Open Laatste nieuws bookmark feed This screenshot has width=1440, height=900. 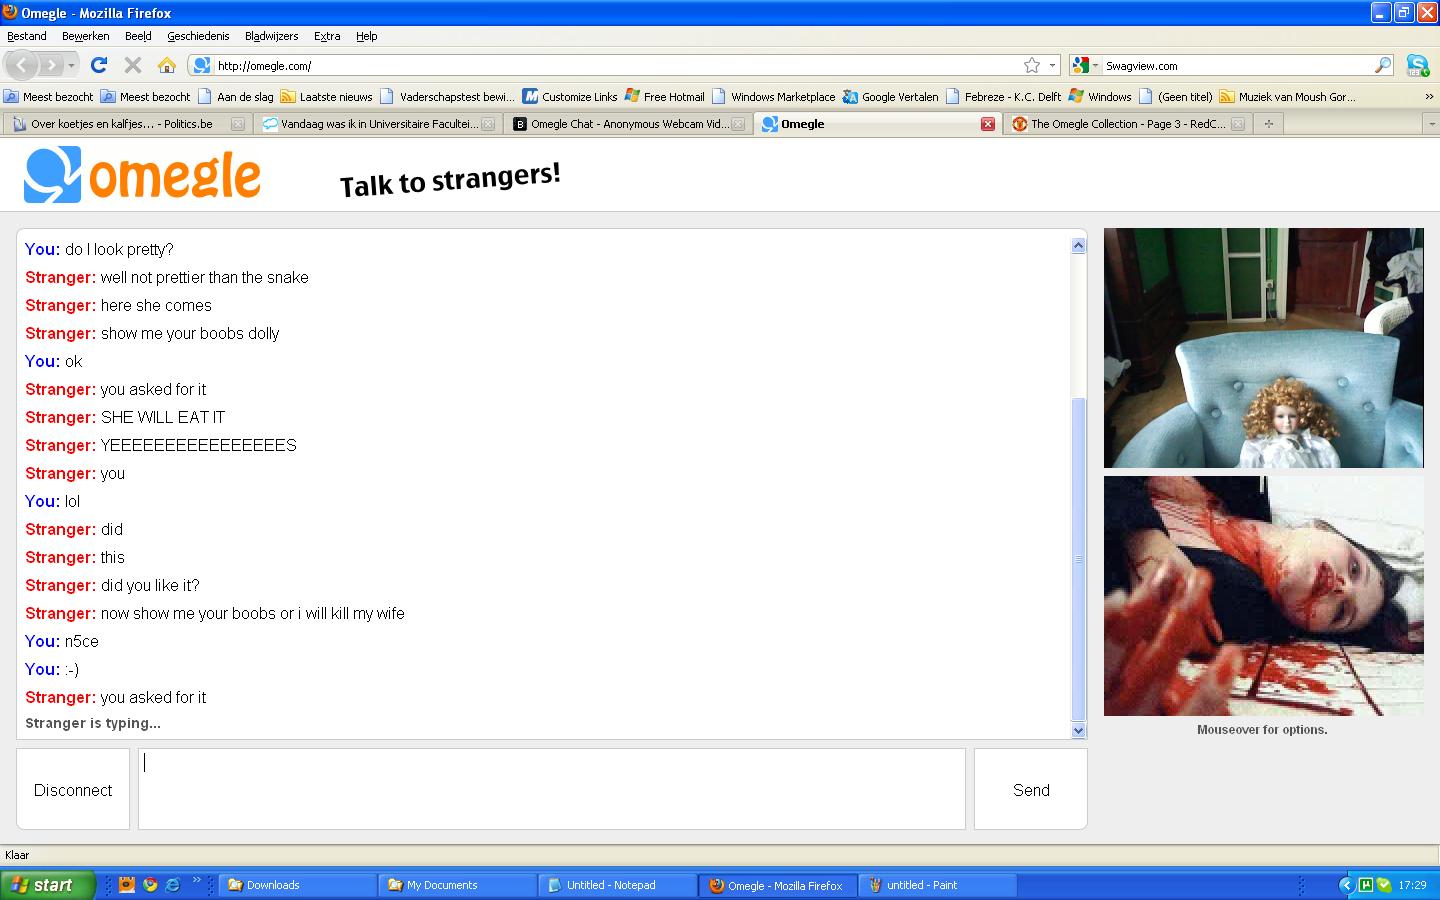pos(327,97)
